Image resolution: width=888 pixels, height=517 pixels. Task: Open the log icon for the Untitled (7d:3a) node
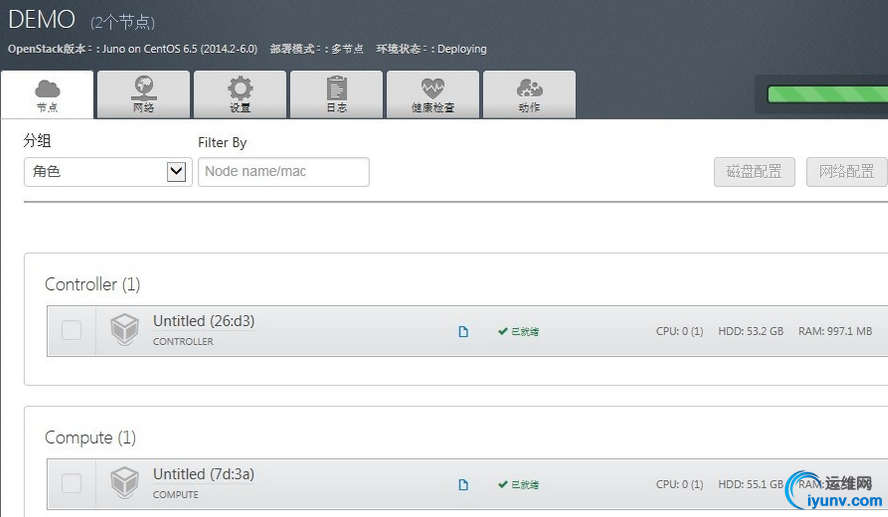coord(463,484)
